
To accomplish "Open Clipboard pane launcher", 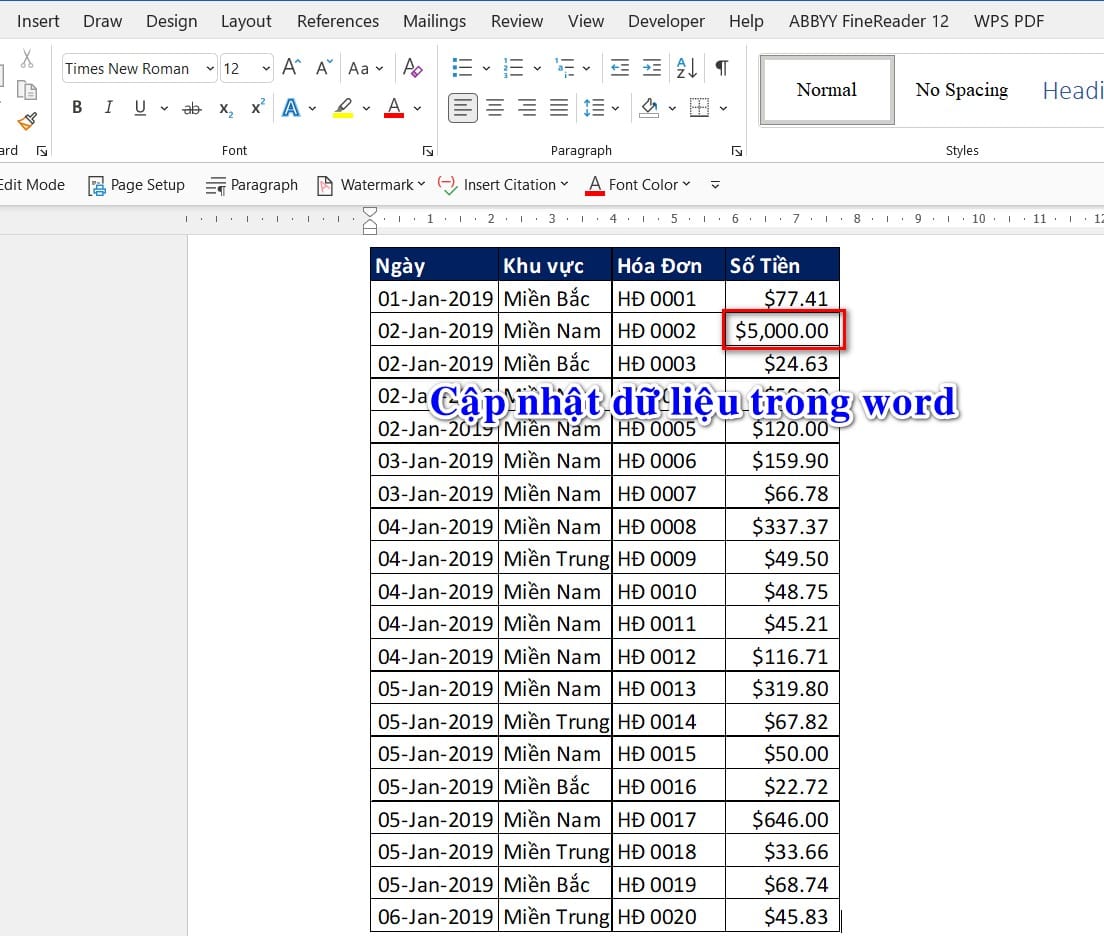I will pos(42,151).
